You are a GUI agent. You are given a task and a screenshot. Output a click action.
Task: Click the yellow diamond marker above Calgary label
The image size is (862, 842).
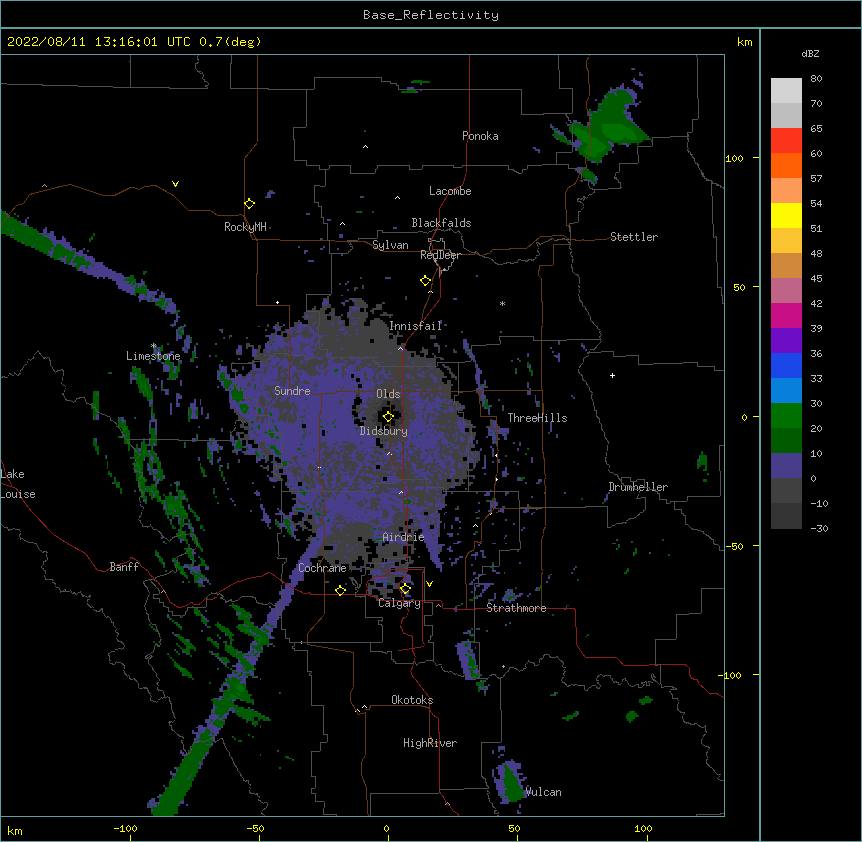coord(405,589)
